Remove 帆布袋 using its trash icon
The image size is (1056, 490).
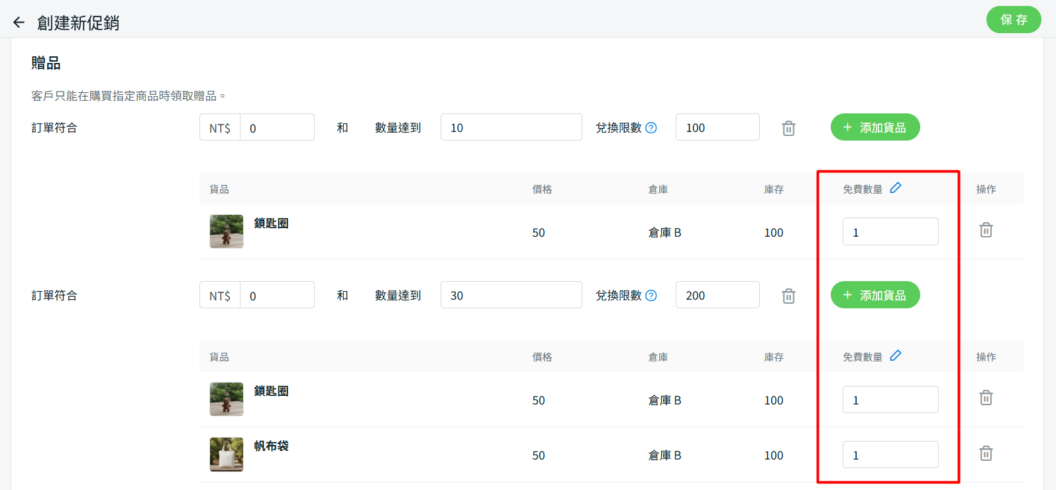[985, 453]
